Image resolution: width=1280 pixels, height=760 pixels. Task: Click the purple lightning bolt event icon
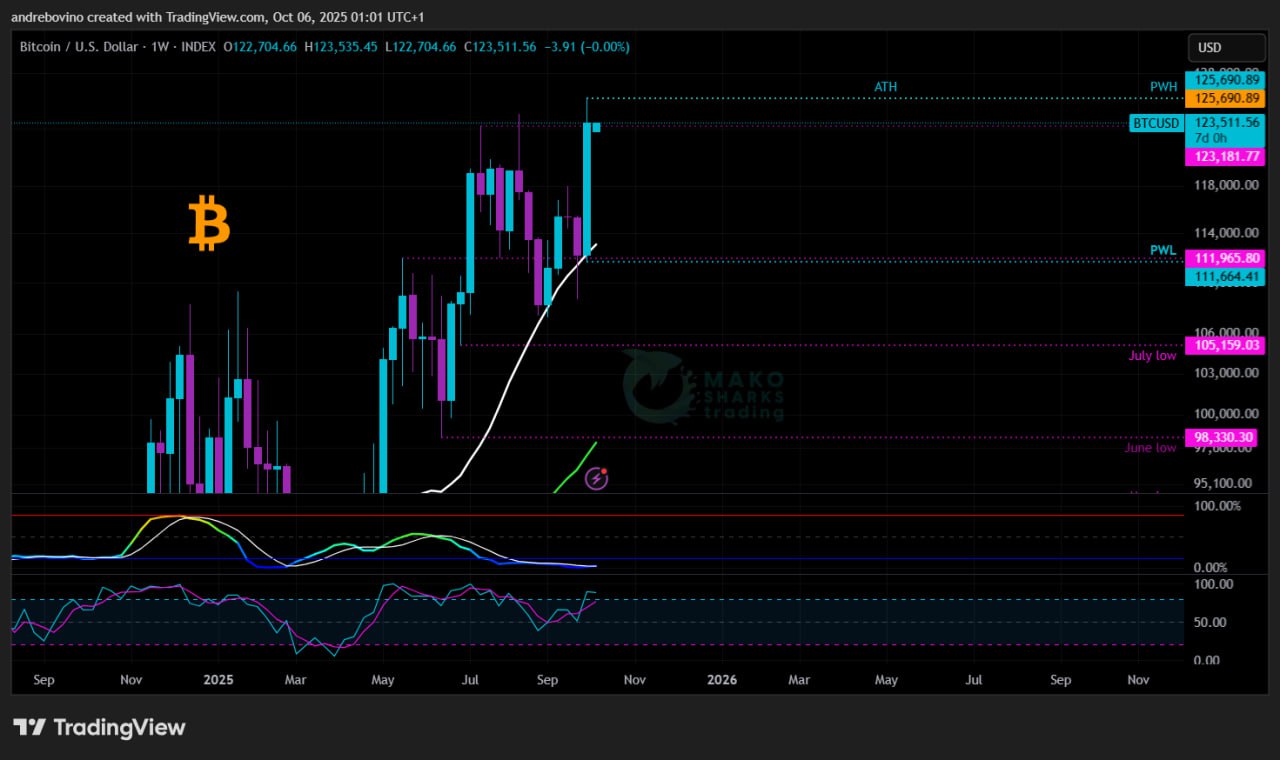pyautogui.click(x=597, y=479)
